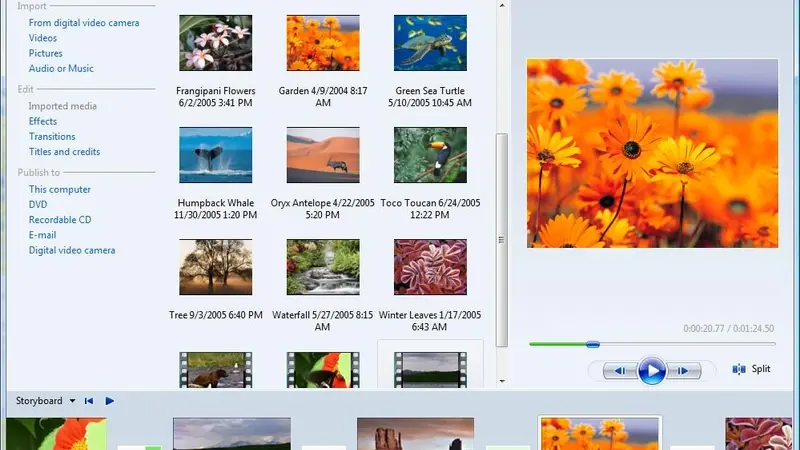Viewport: 800px width, 450px height.
Task: Rewind the storyboard to beginning
Action: 89,401
